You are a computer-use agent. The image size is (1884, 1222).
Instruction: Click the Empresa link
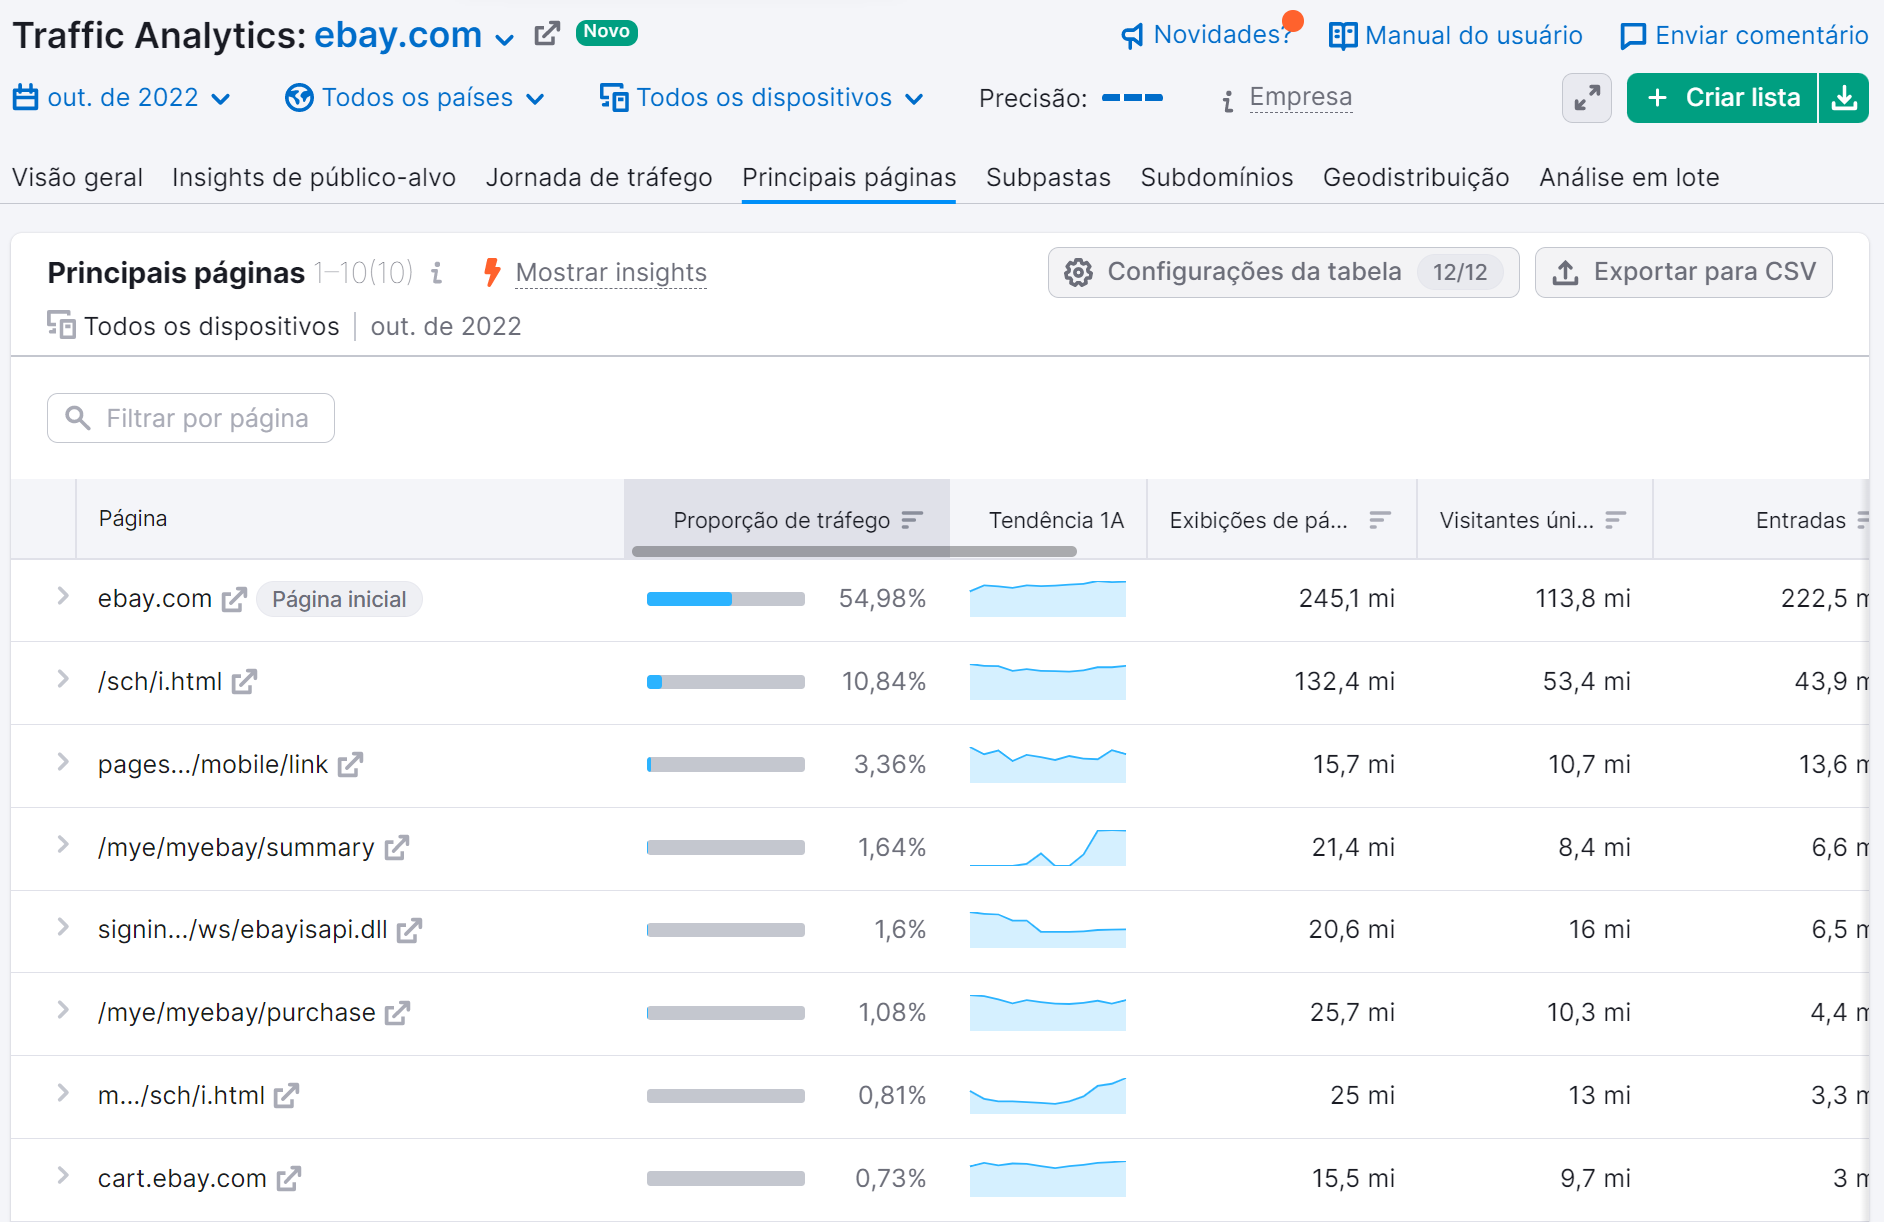pyautogui.click(x=1301, y=97)
